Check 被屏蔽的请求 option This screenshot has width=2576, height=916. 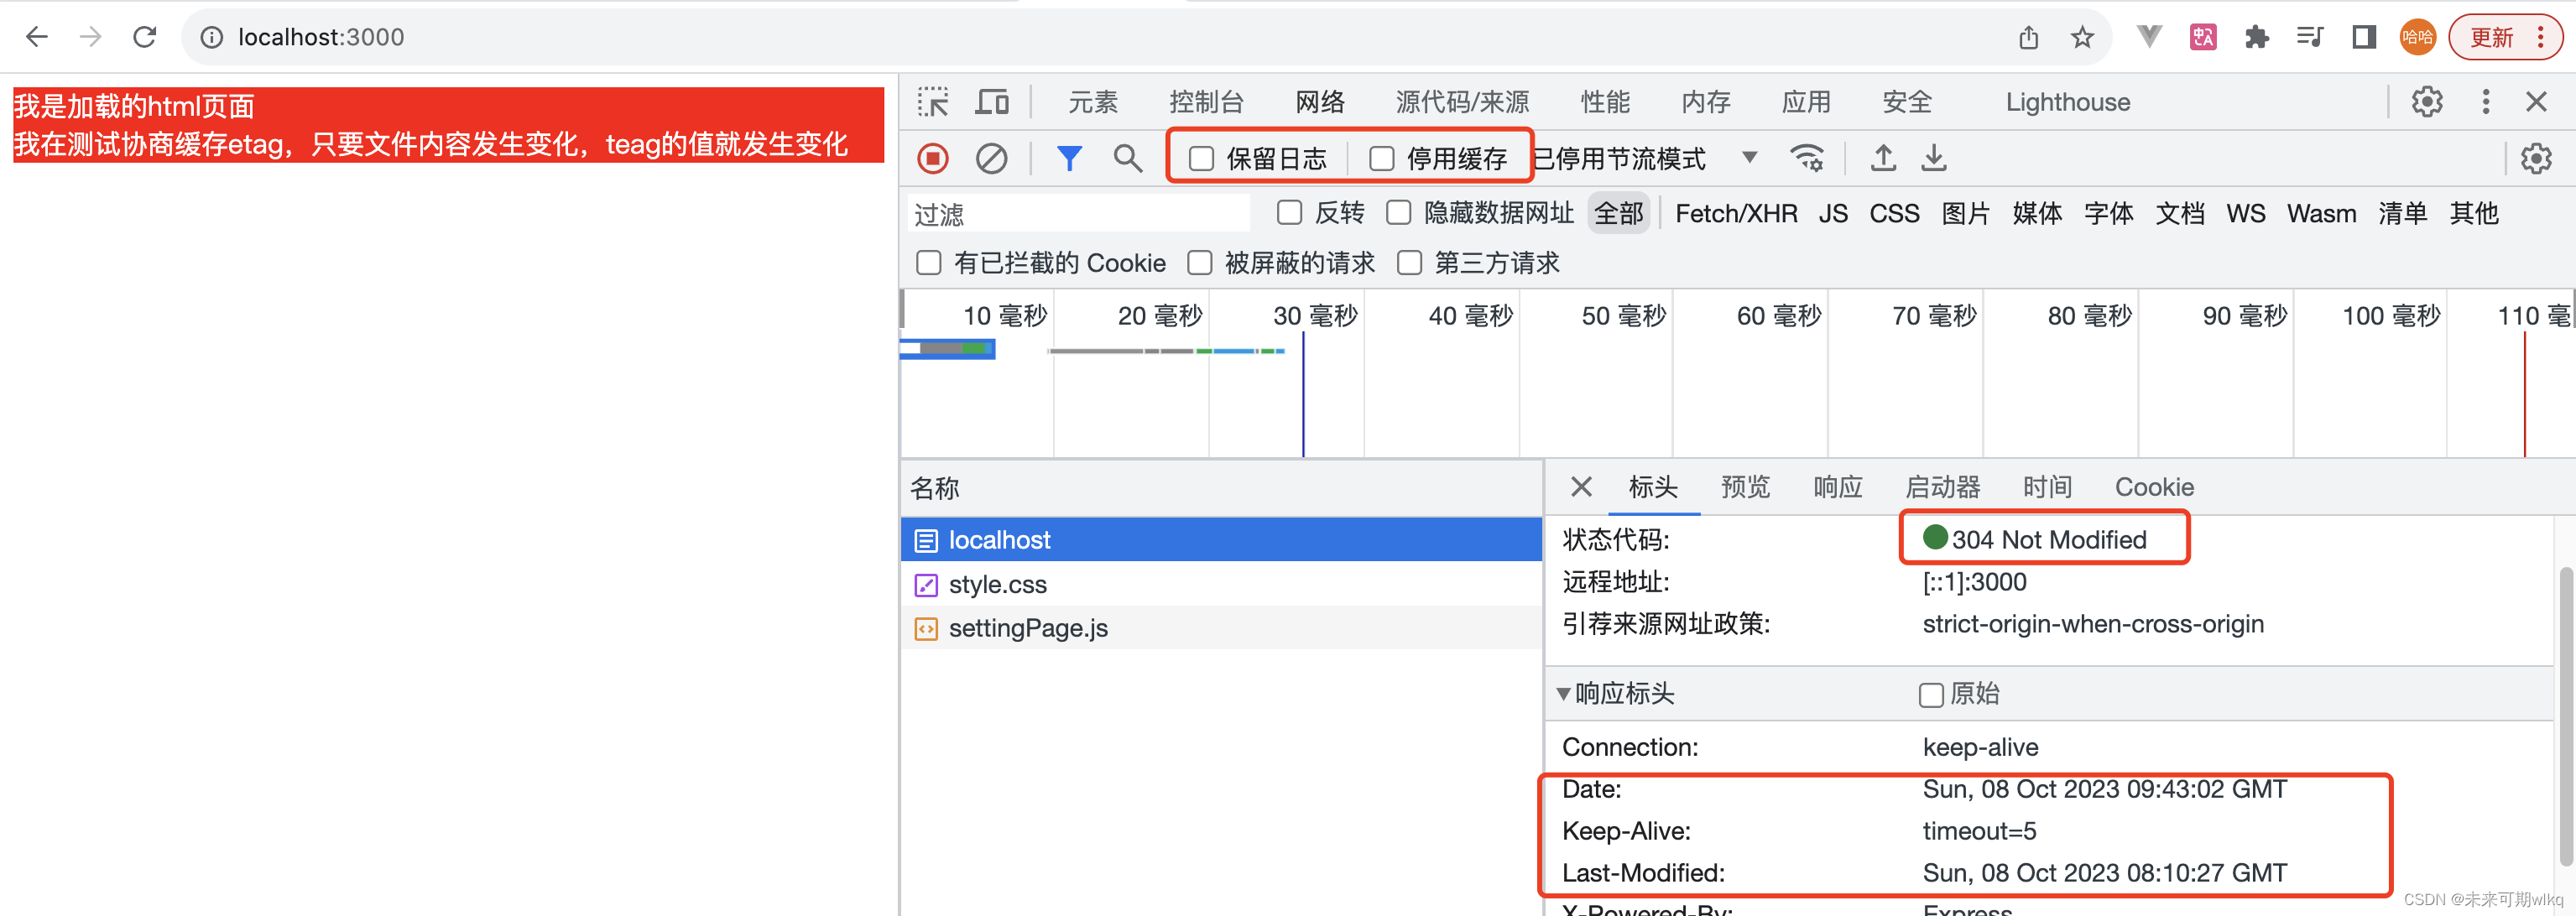click(1200, 263)
